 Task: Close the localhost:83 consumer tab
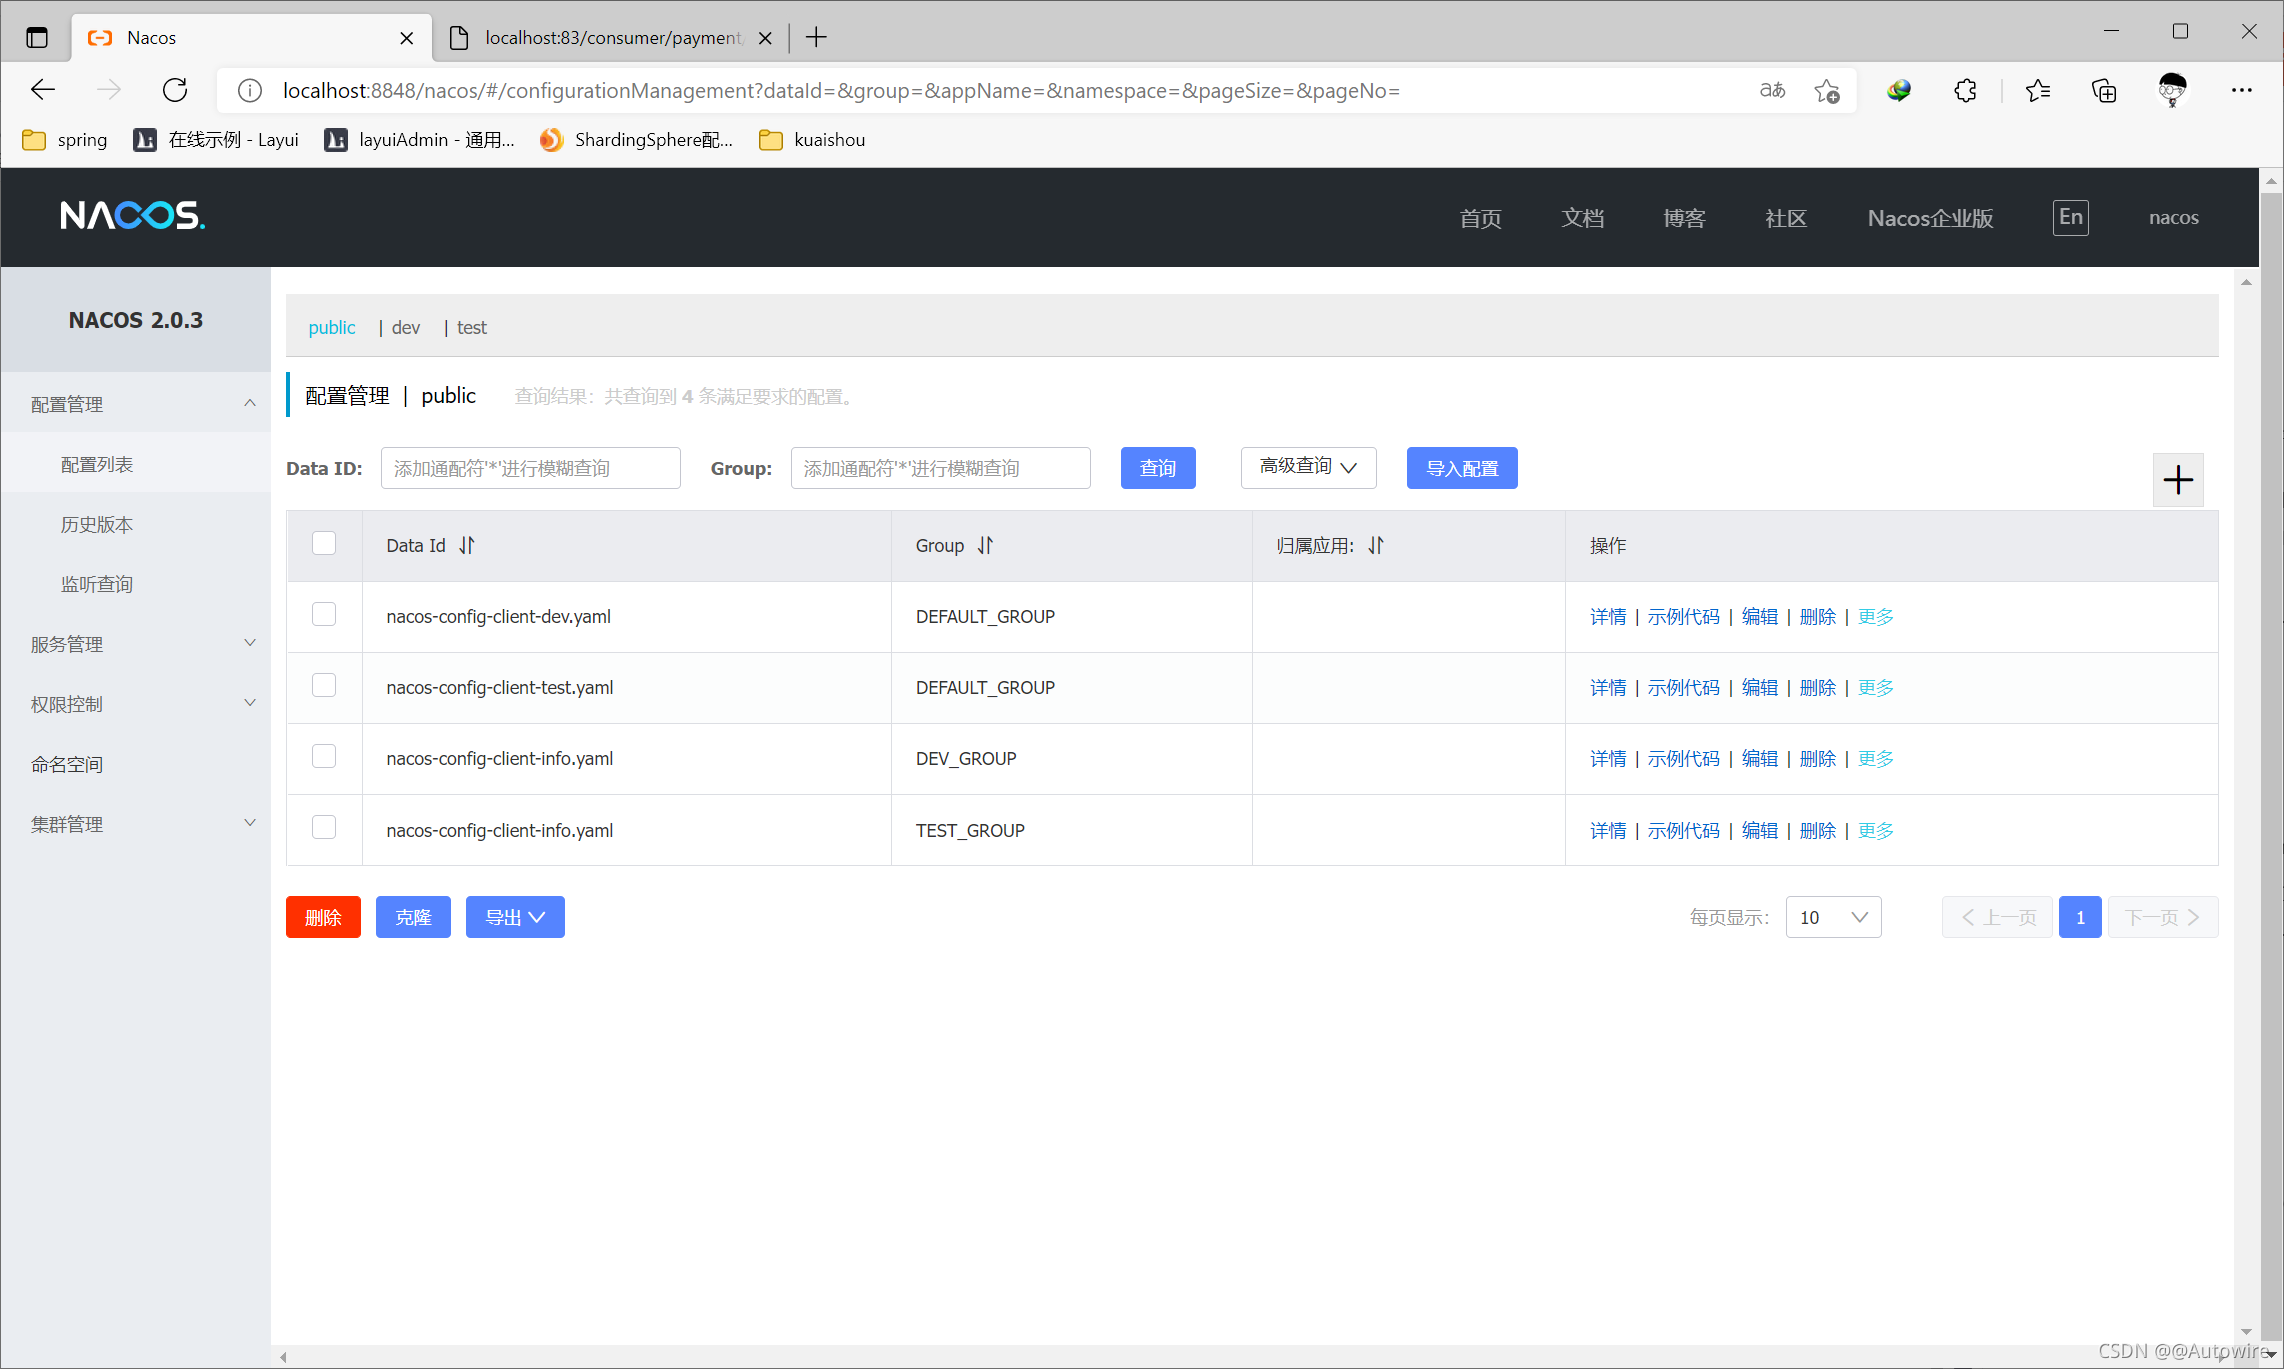pyautogui.click(x=765, y=38)
